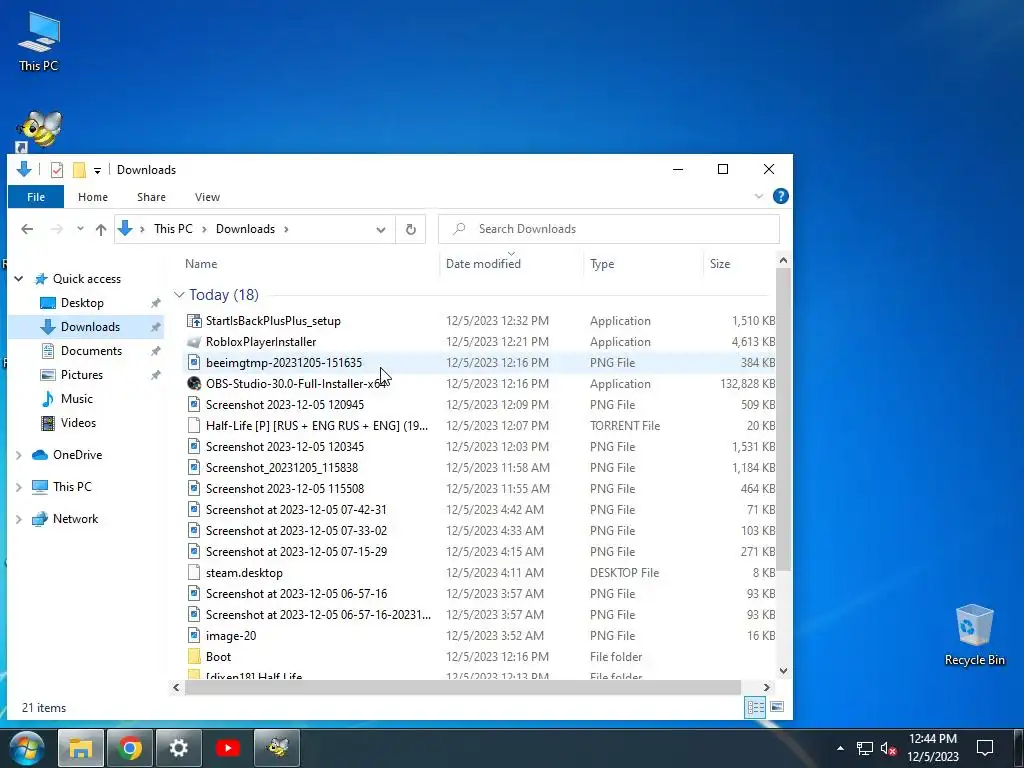Select Network in navigation pane
The height and width of the screenshot is (768, 1024).
coord(75,519)
